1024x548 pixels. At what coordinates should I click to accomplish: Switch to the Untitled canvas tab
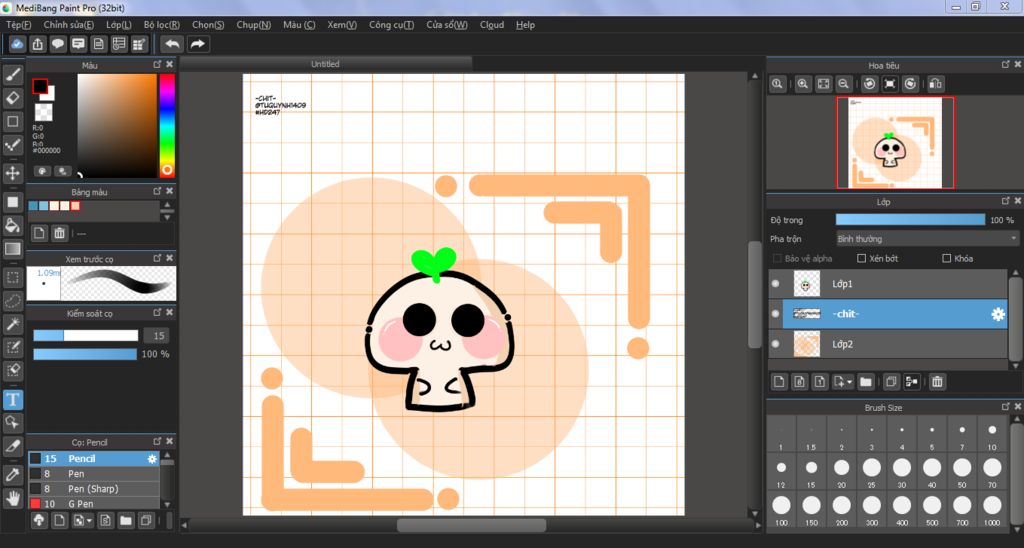325,64
